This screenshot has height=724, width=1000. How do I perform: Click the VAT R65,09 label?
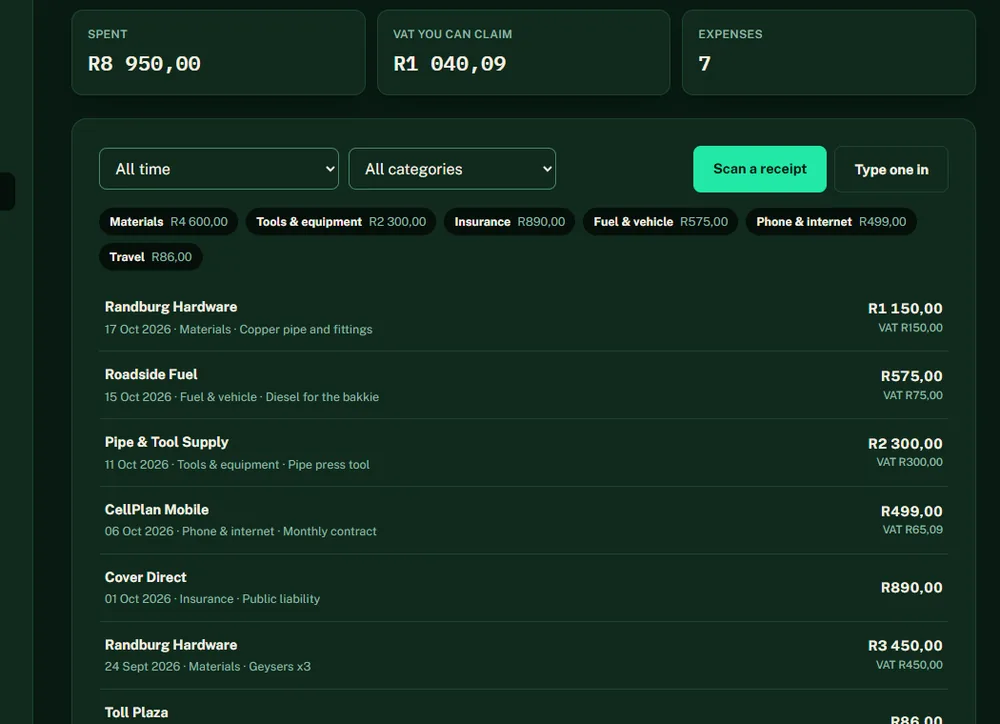click(x=913, y=529)
